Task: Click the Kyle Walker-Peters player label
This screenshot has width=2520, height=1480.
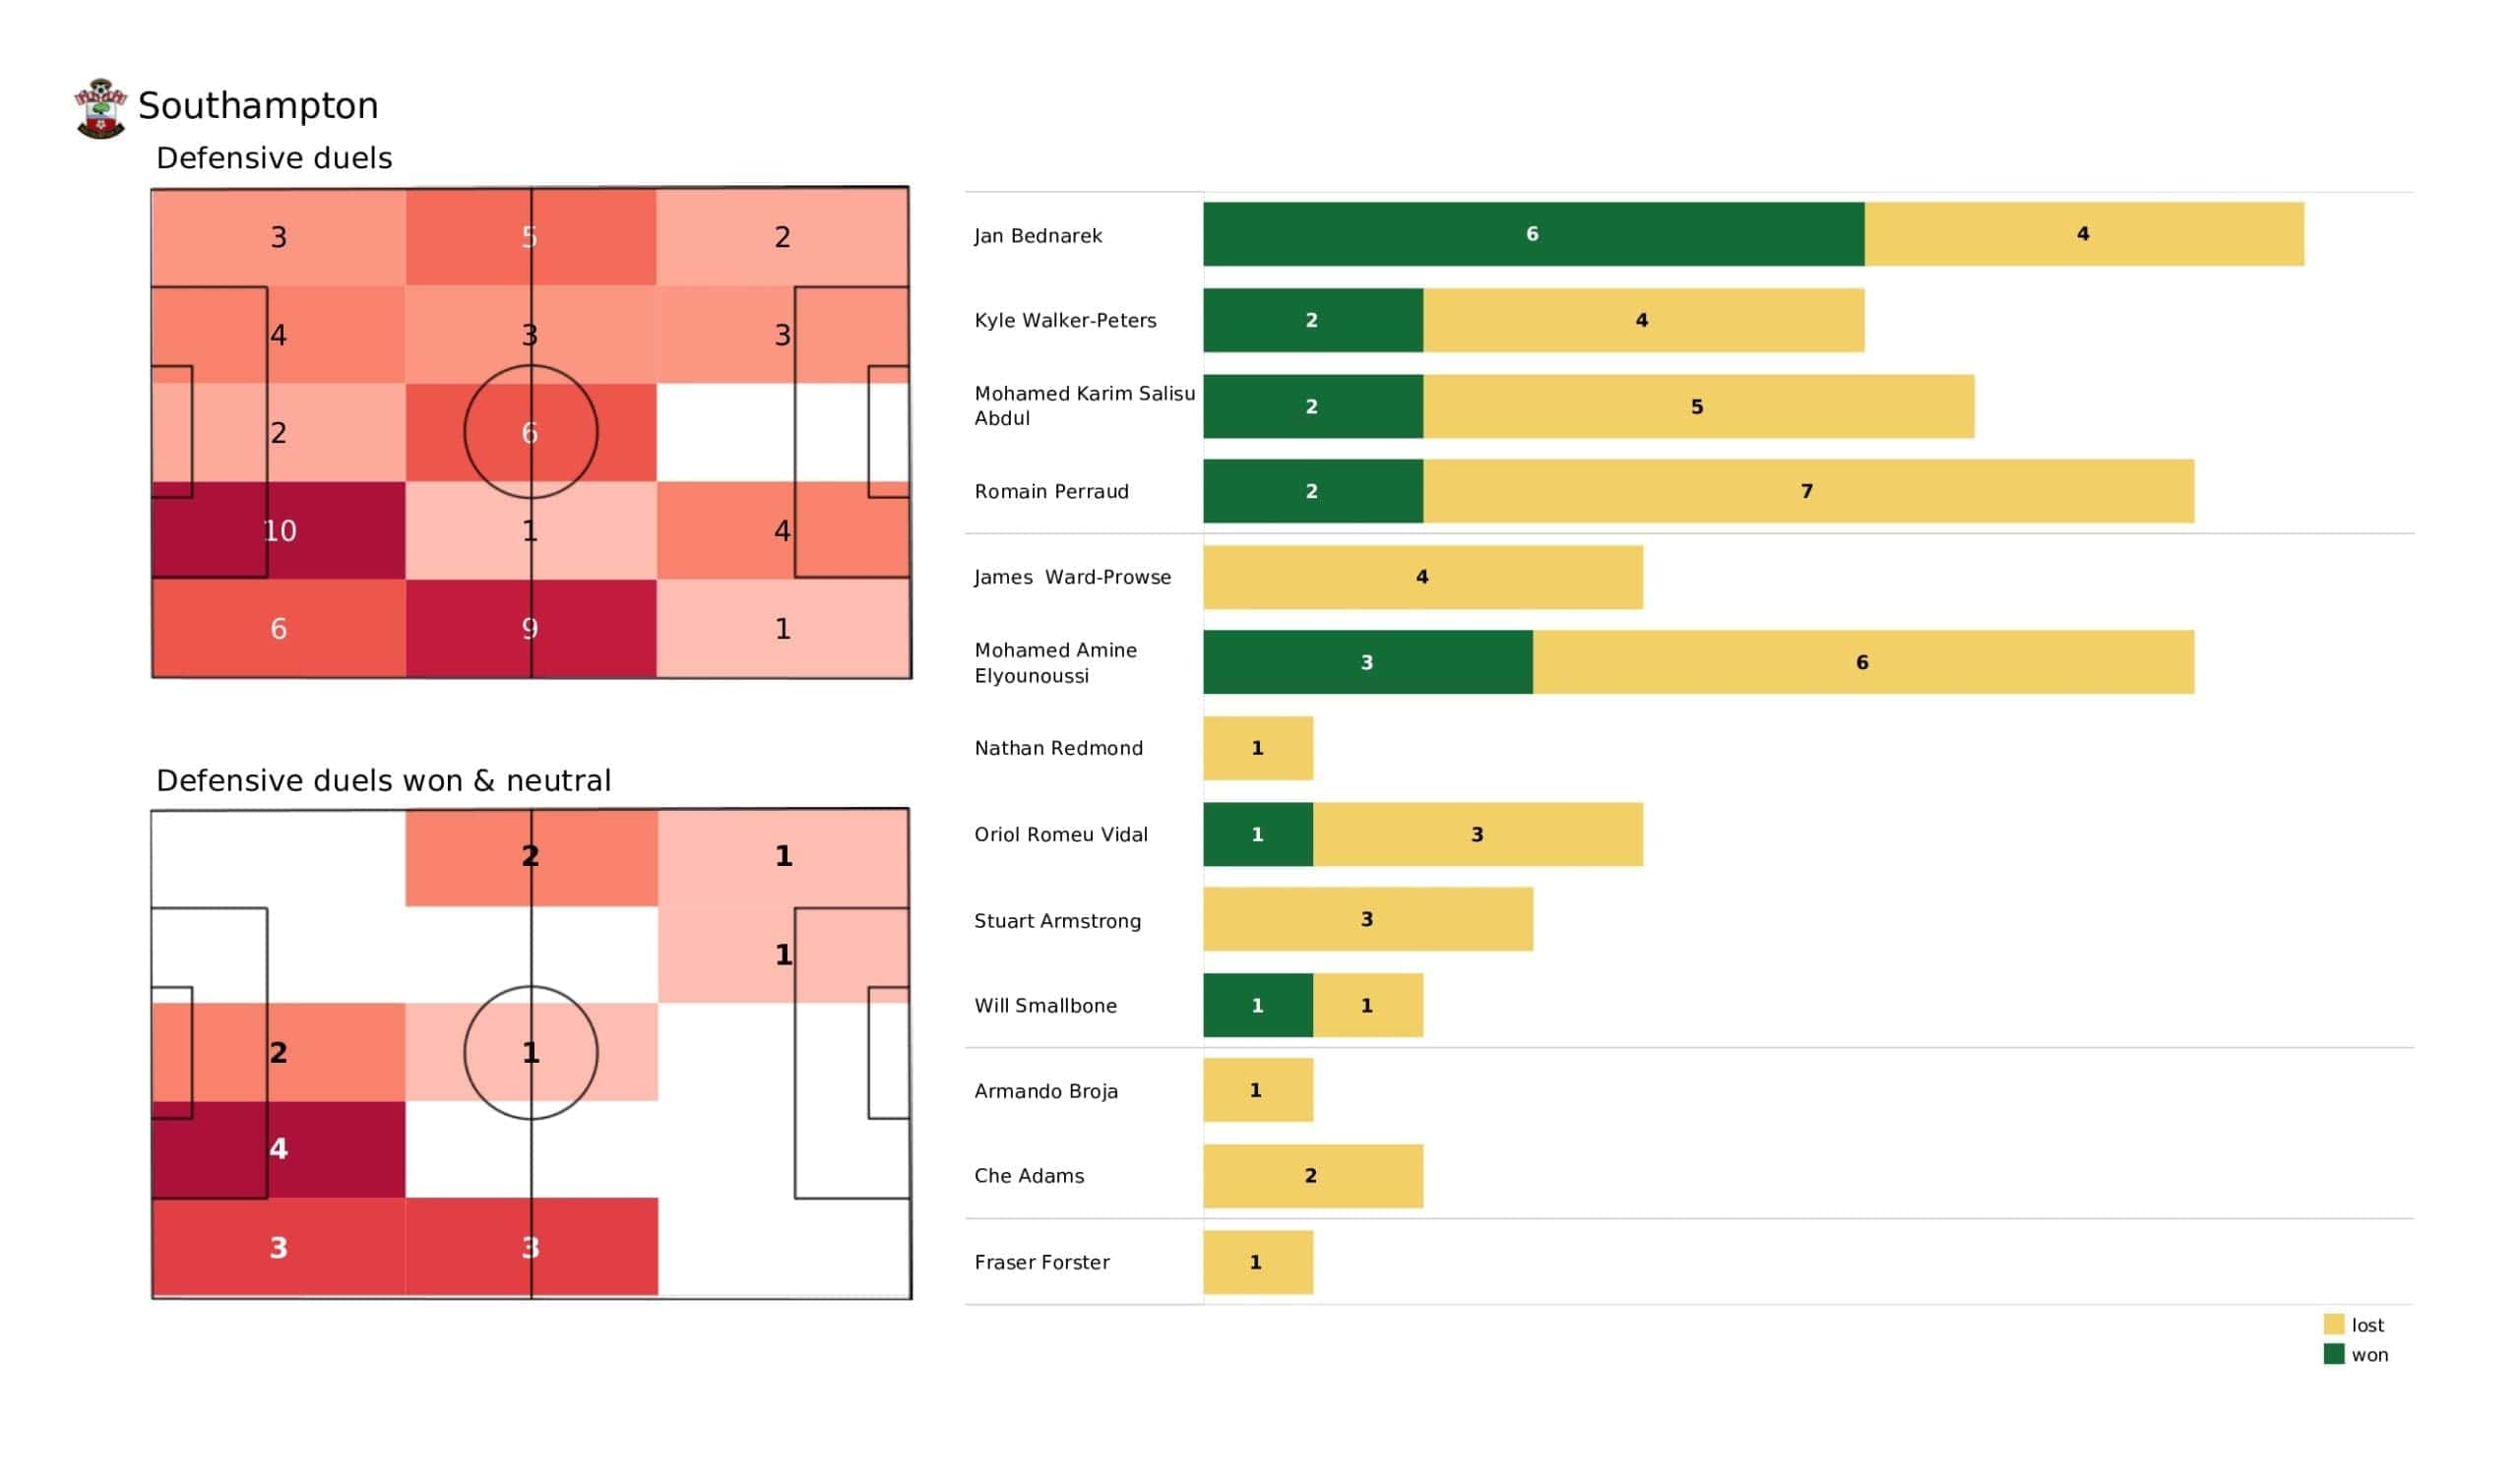Action: tap(1065, 320)
